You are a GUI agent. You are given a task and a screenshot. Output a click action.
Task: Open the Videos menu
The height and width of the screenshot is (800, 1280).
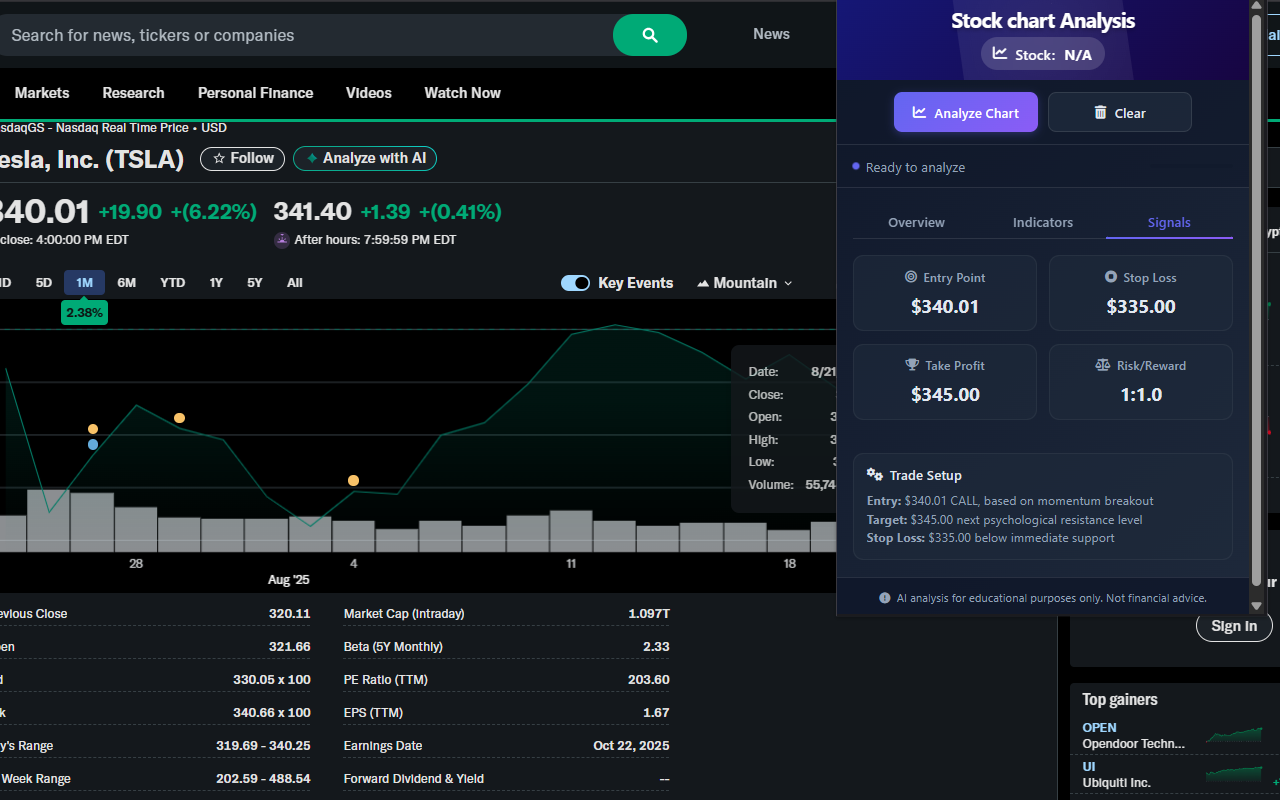pyautogui.click(x=369, y=93)
